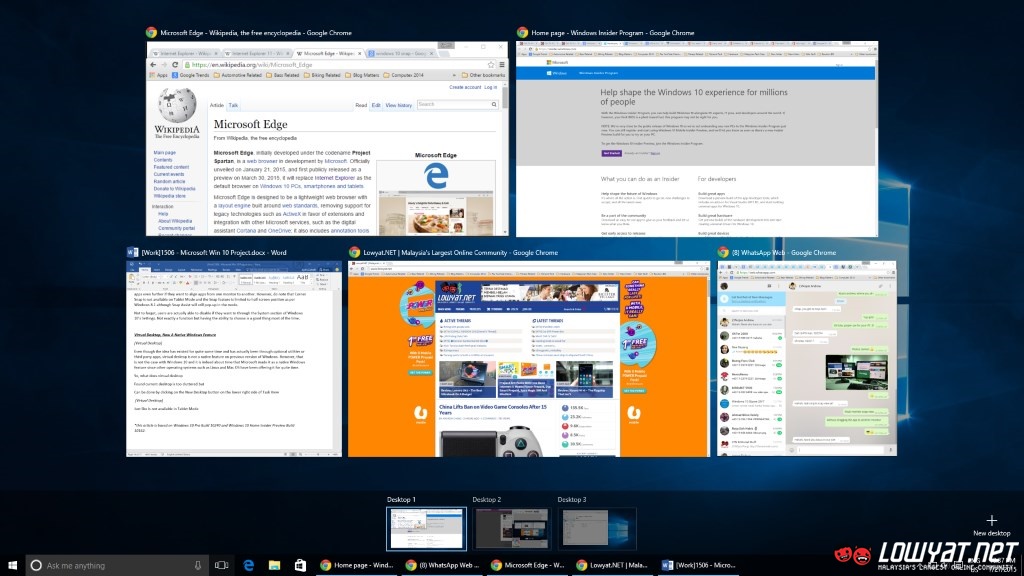
Task: Toggle the Task View taskbar button
Action: 222,565
